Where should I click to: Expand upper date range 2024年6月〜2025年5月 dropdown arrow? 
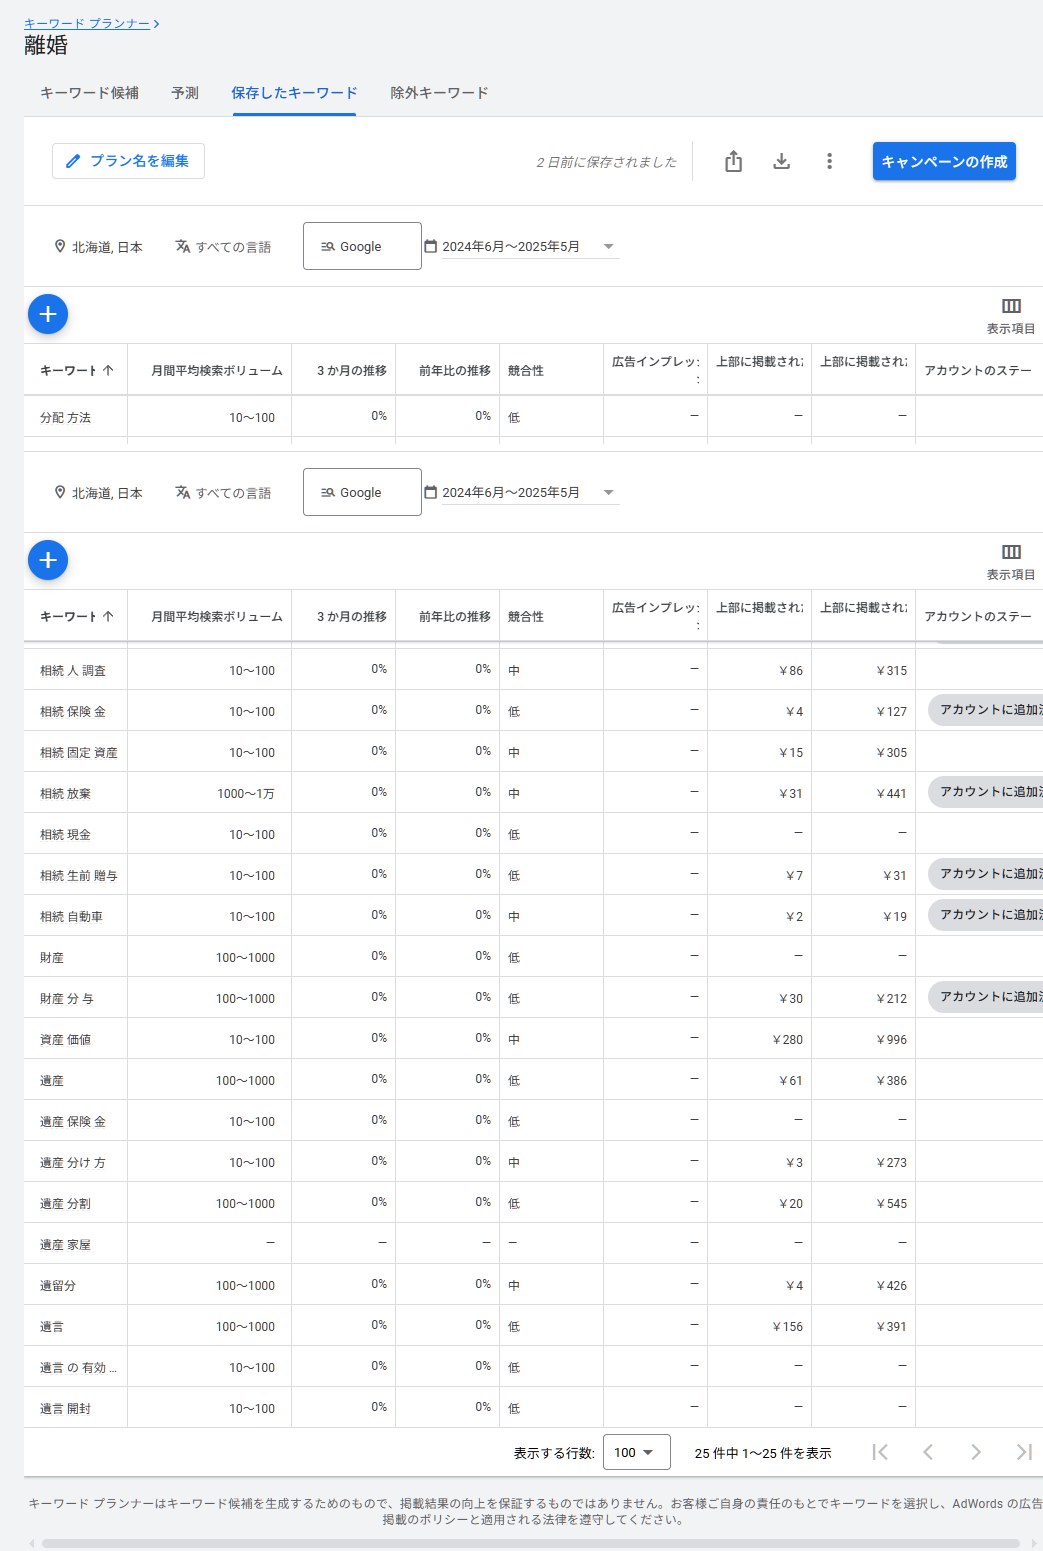click(x=608, y=246)
